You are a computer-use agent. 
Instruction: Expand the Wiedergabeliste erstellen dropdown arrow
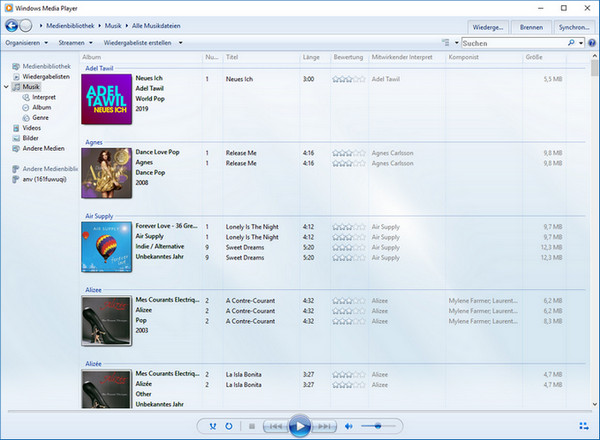(x=181, y=43)
